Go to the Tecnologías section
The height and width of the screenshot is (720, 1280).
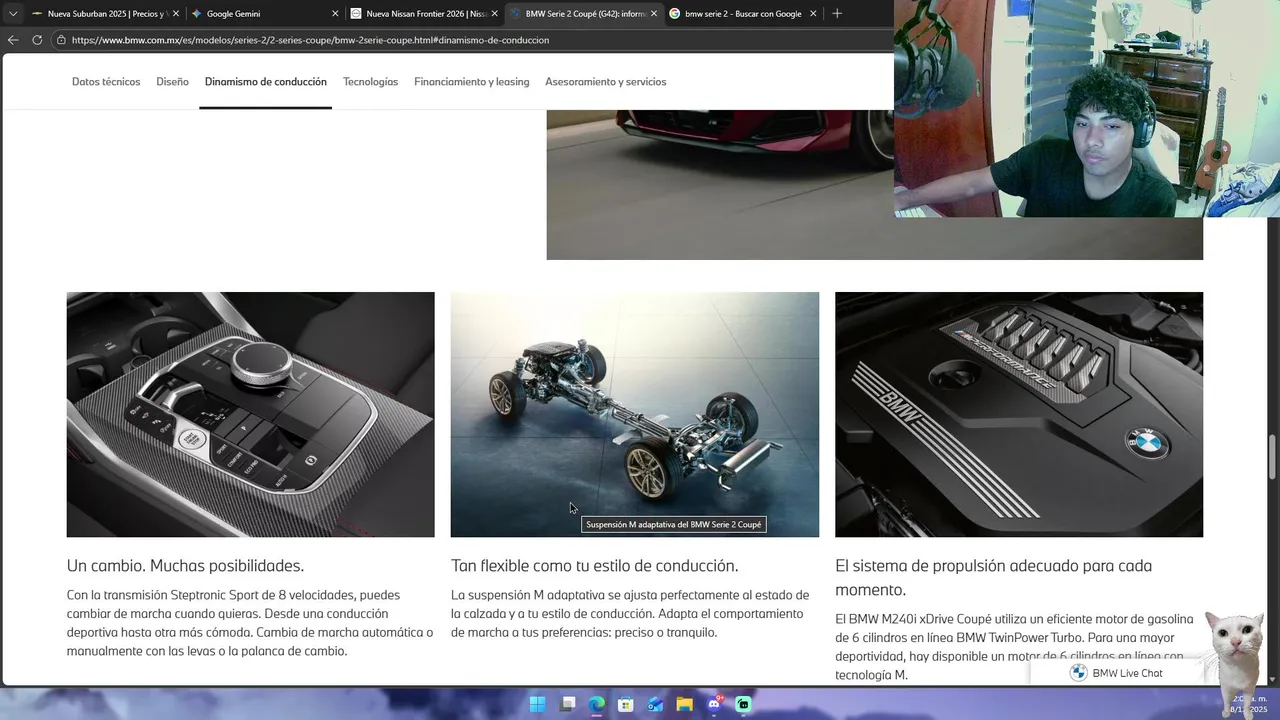click(x=370, y=82)
